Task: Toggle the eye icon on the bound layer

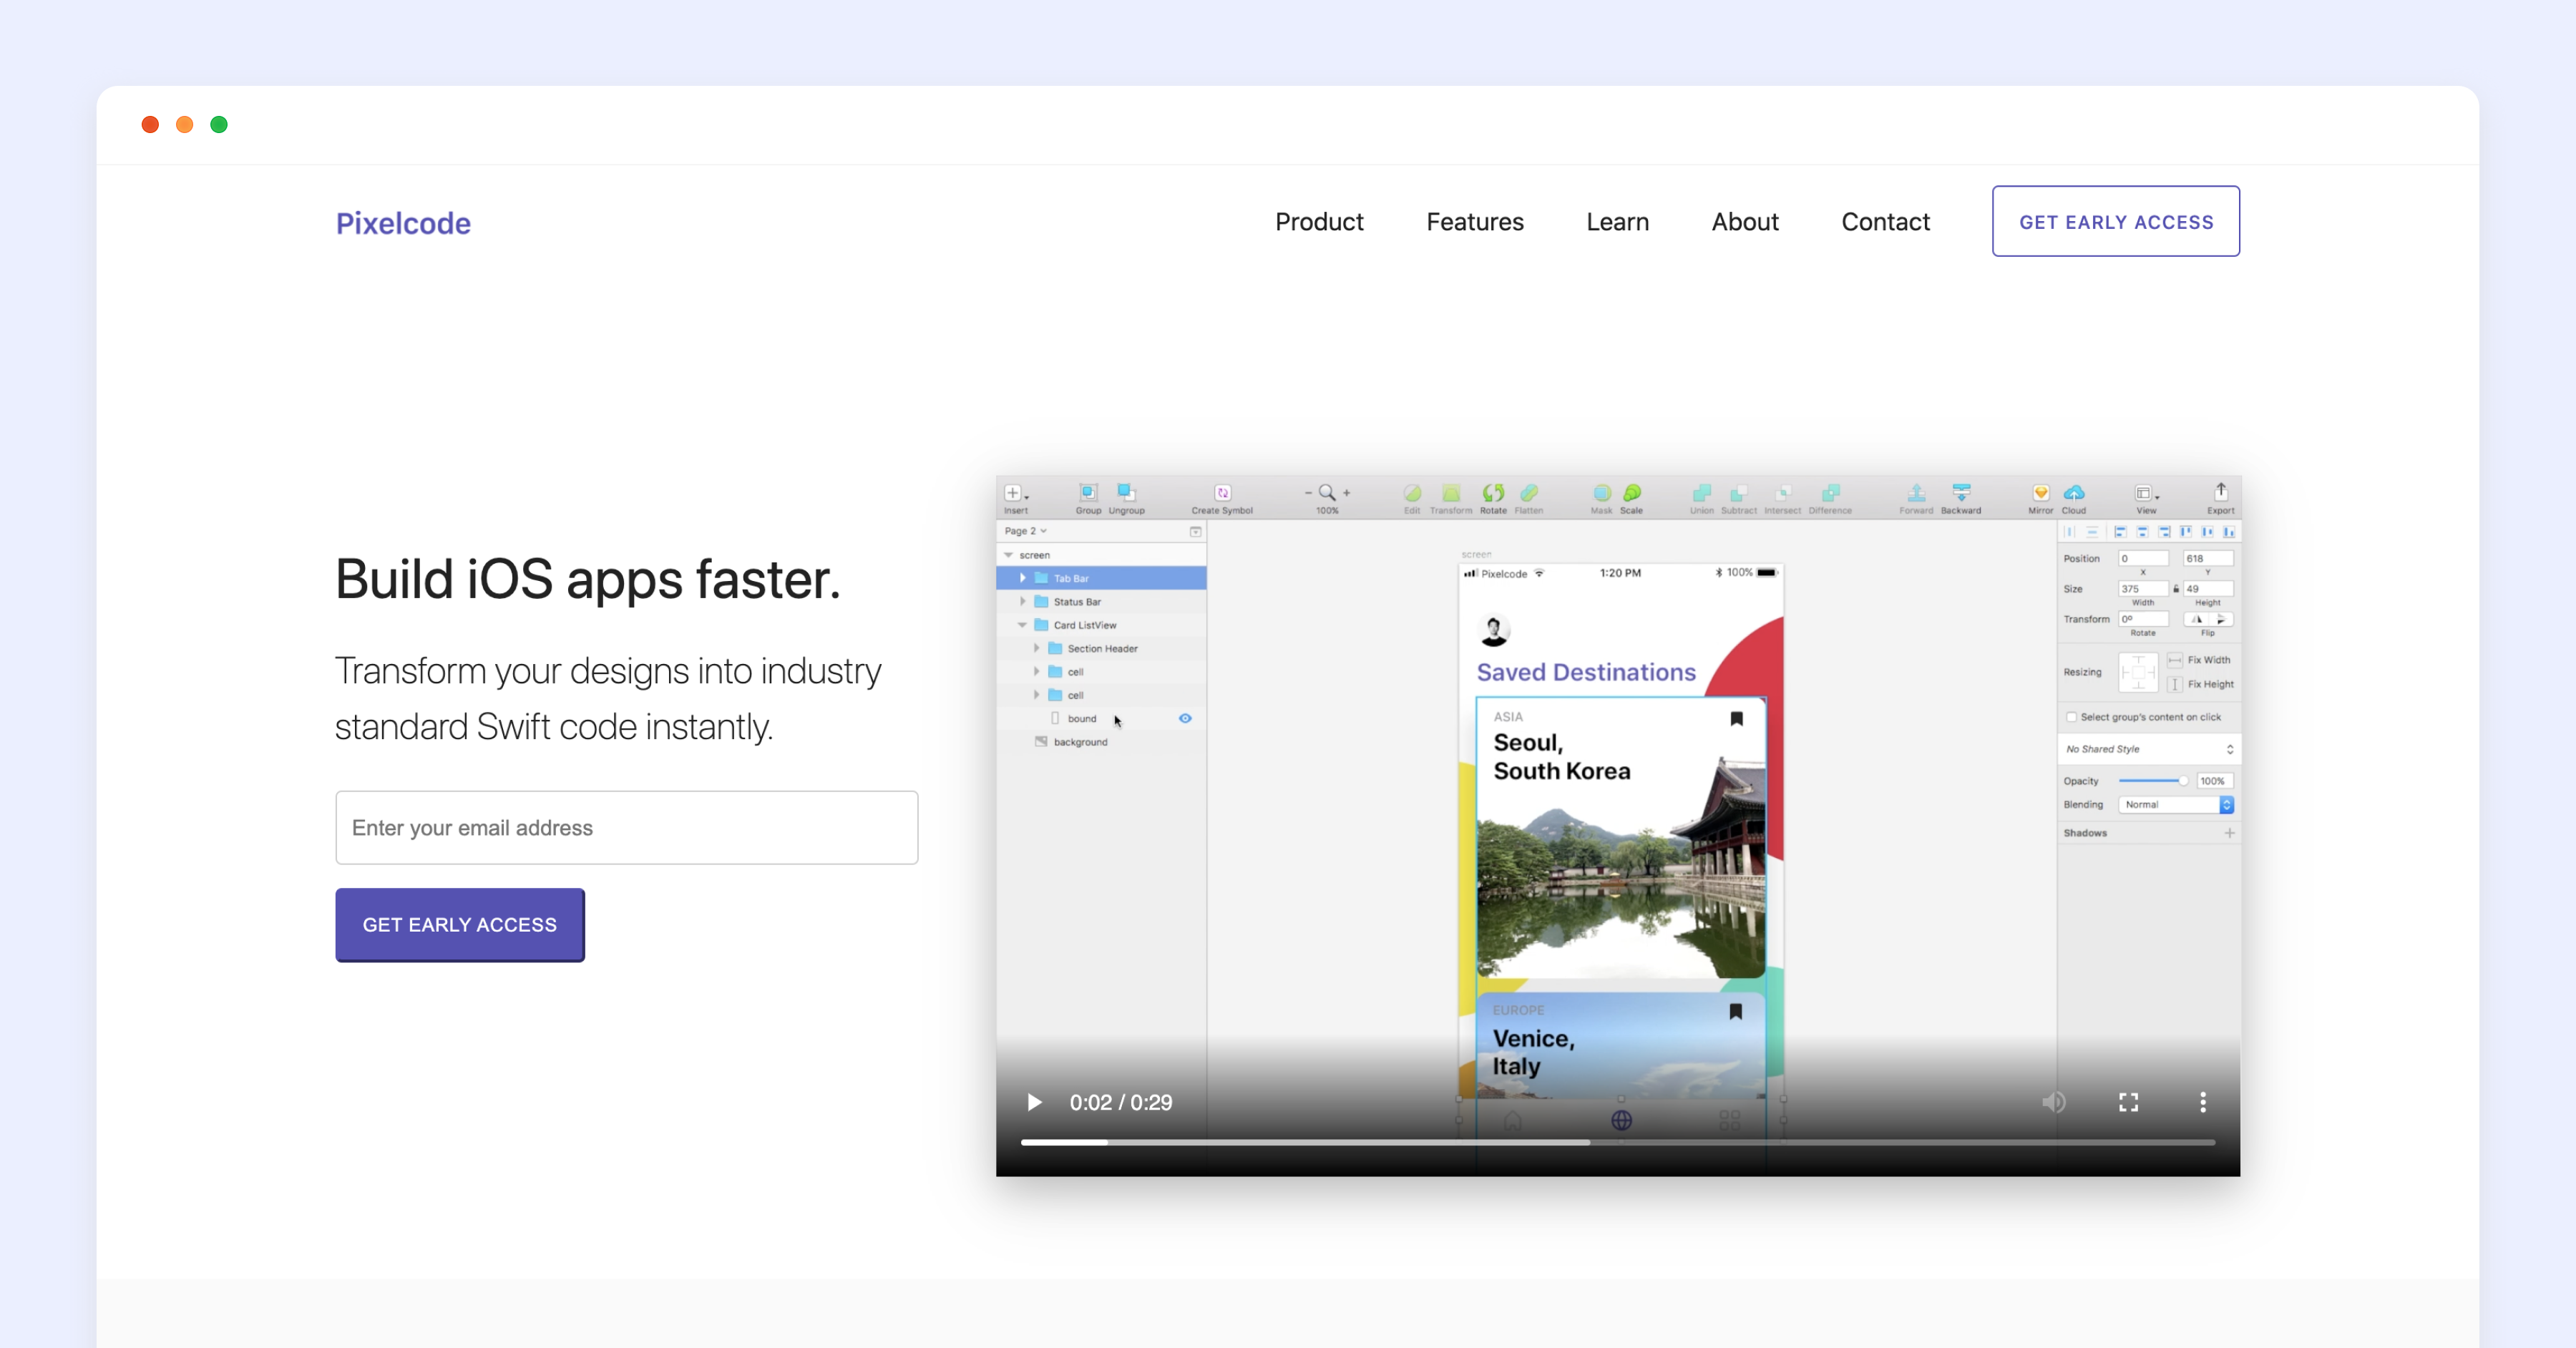Action: click(1185, 719)
